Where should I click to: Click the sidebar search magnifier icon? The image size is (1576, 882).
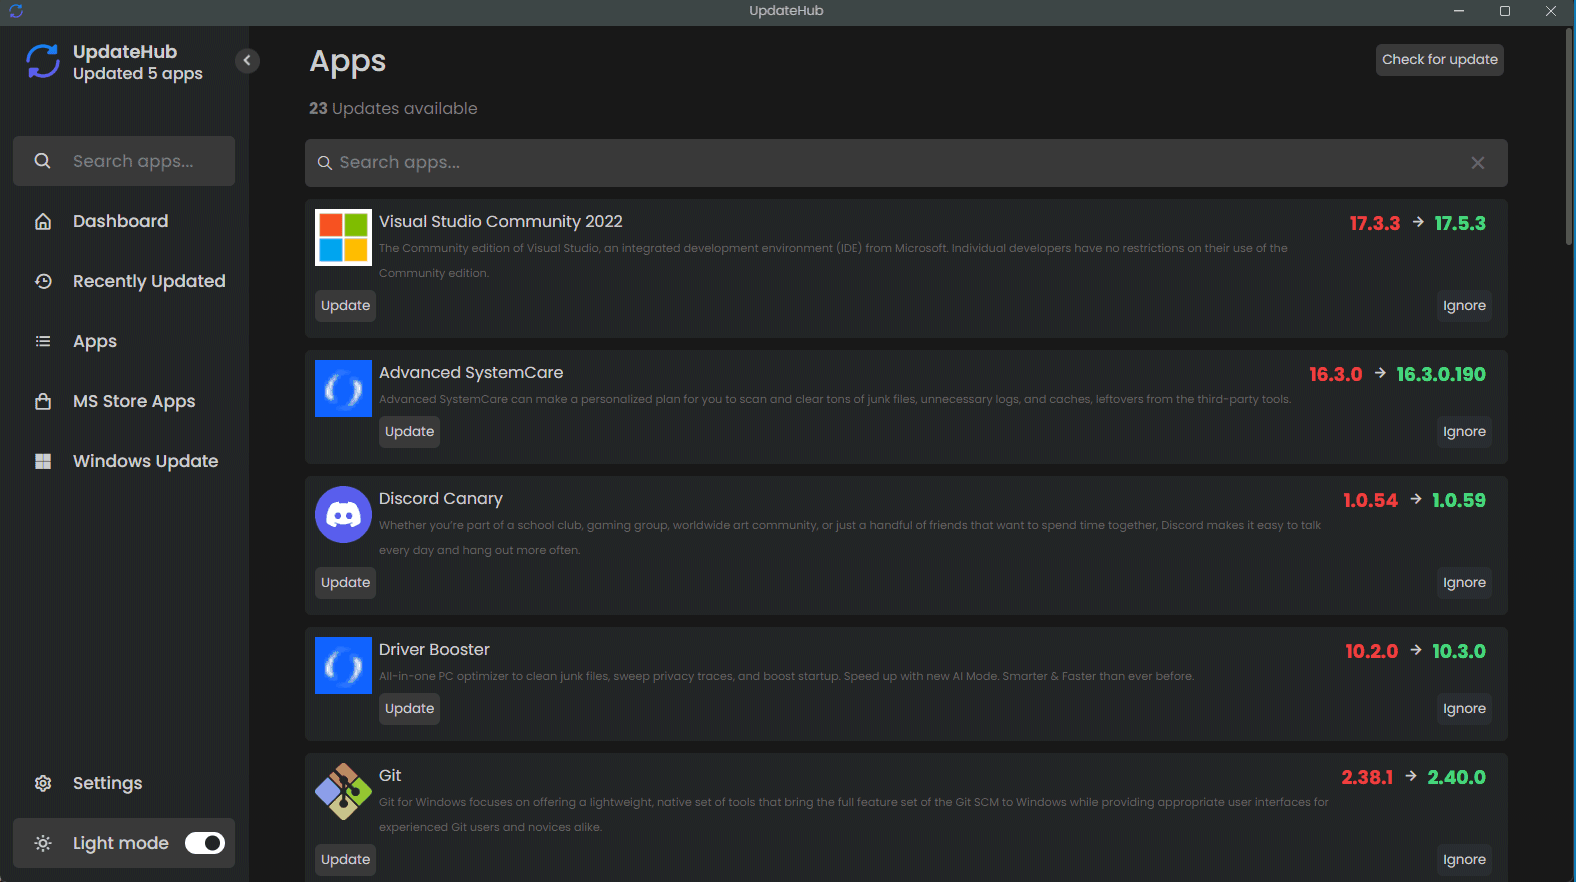pyautogui.click(x=42, y=161)
